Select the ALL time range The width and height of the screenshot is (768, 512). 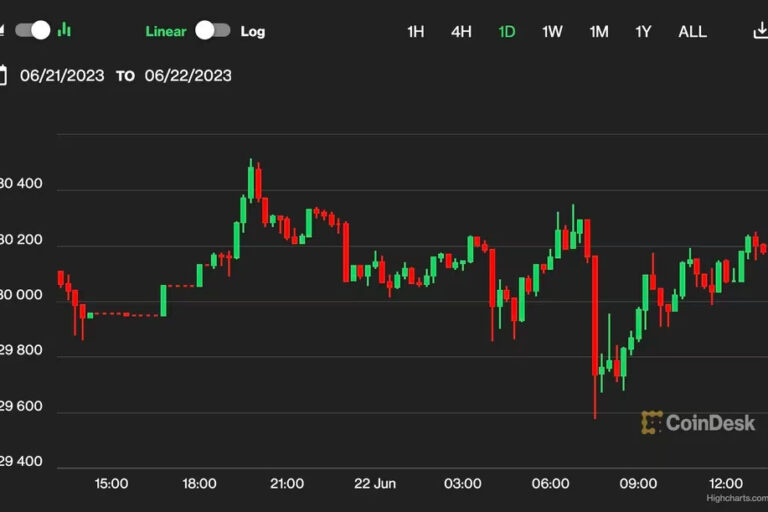coord(692,32)
